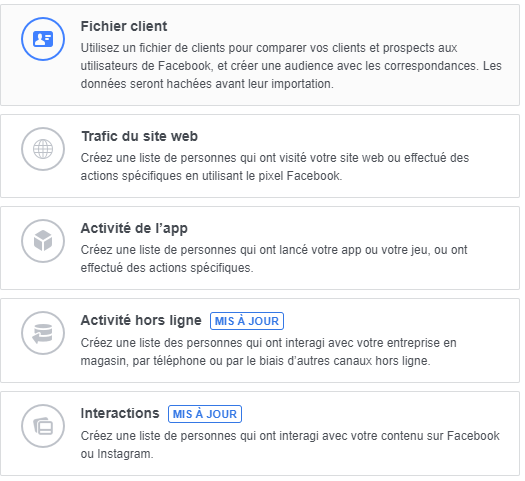Screen dimensions: 525x481
Task: Select the Fichier client description text
Action: pyautogui.click(x=291, y=66)
